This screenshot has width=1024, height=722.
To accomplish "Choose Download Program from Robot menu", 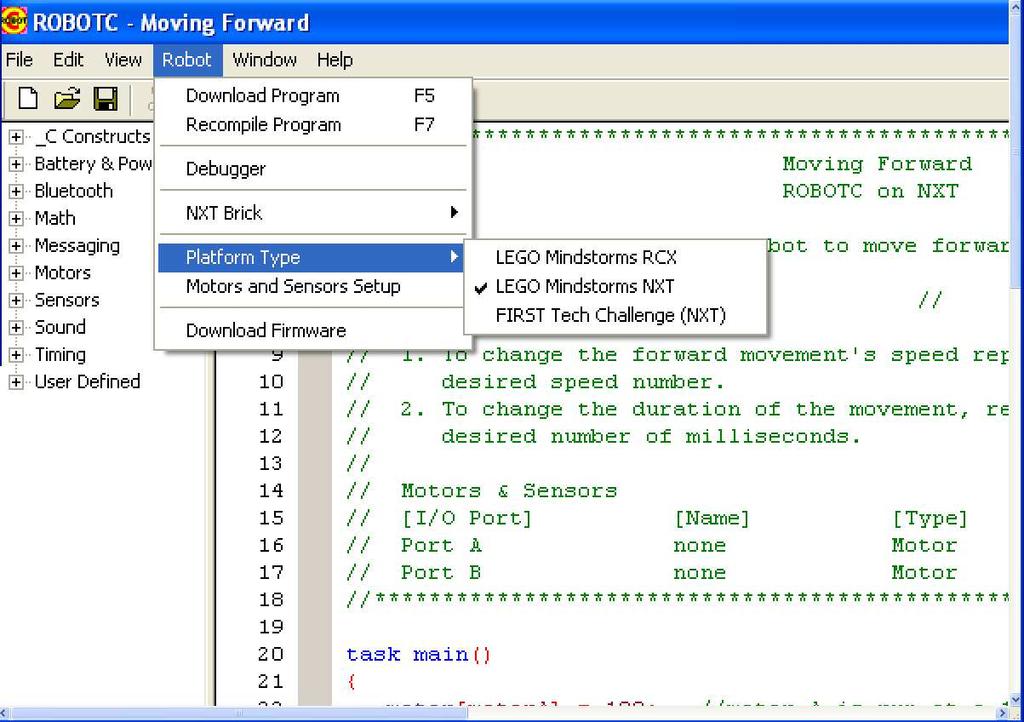I will click(313, 96).
